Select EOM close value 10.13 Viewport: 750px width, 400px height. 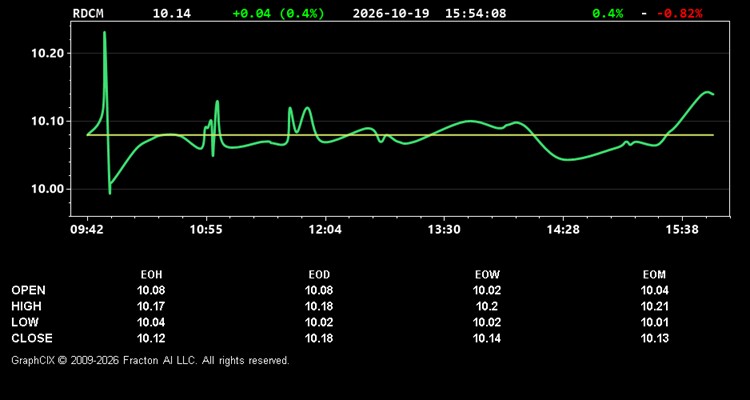coord(654,338)
